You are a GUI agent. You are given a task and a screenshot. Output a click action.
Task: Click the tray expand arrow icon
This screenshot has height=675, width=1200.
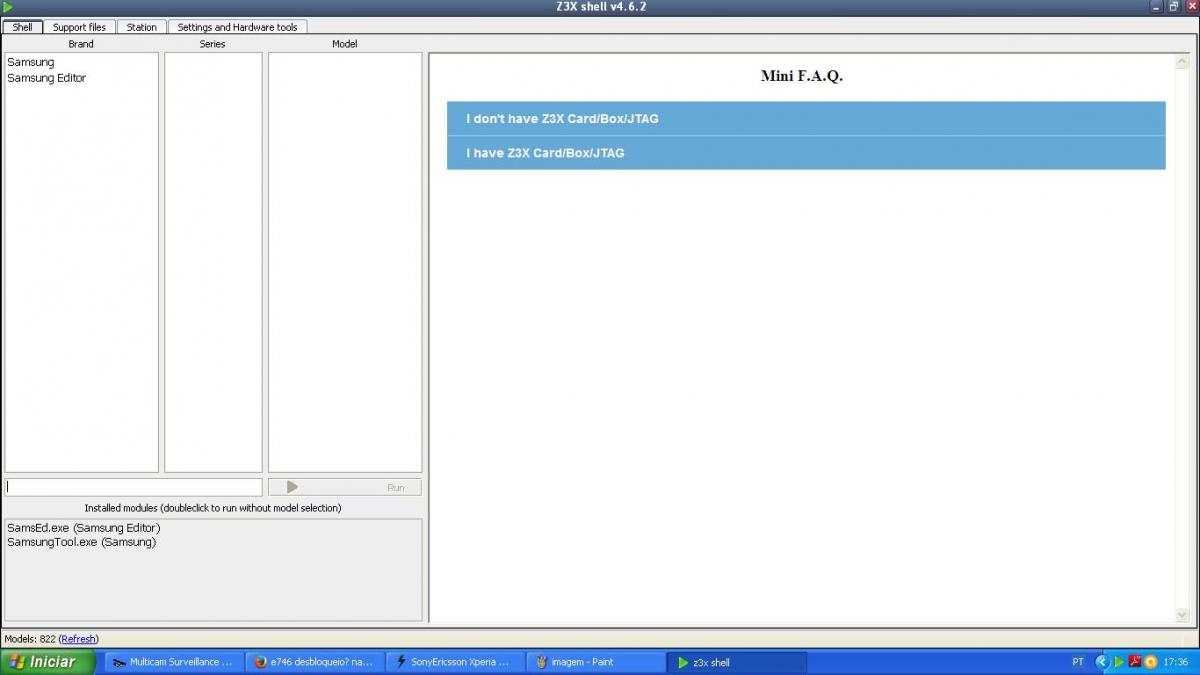tap(1103, 662)
